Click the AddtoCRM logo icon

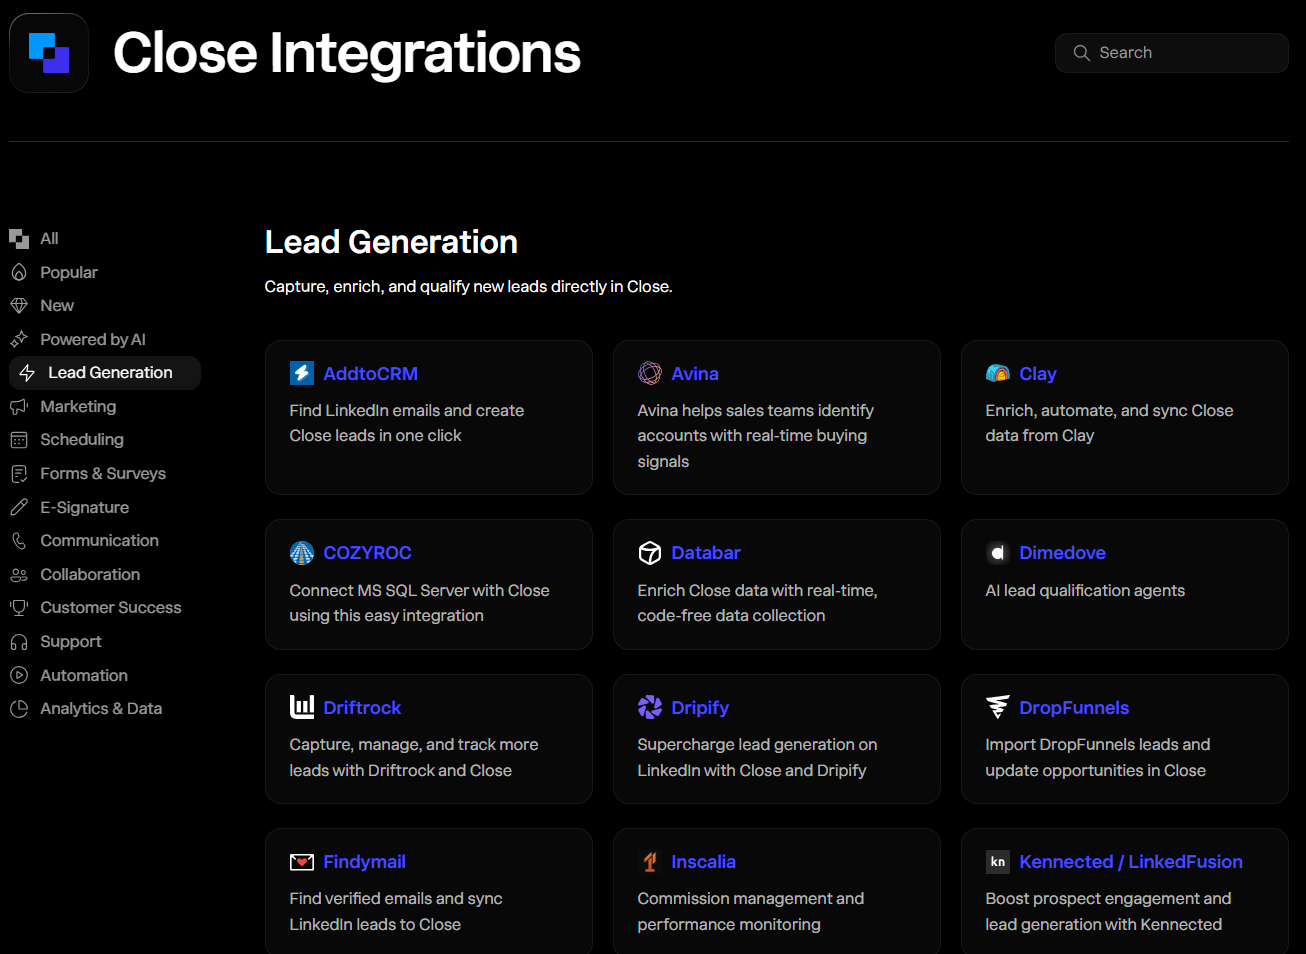(302, 373)
